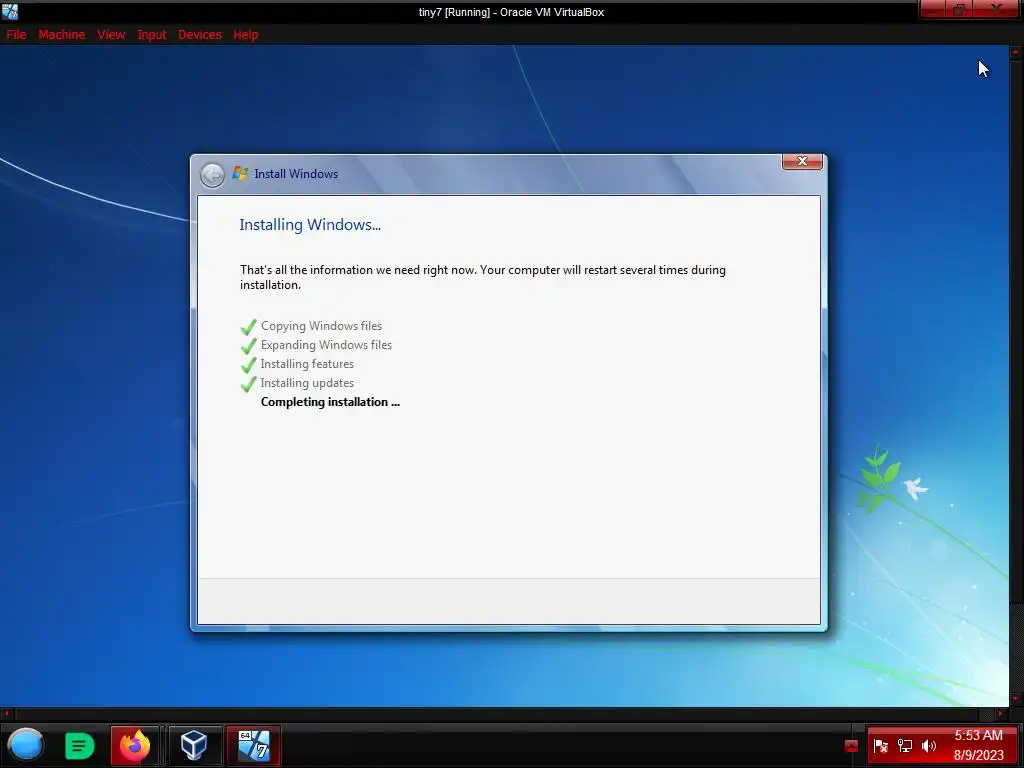Minimize the VirtualBox window
Image resolution: width=1024 pixels, height=768 pixels.
tap(934, 9)
